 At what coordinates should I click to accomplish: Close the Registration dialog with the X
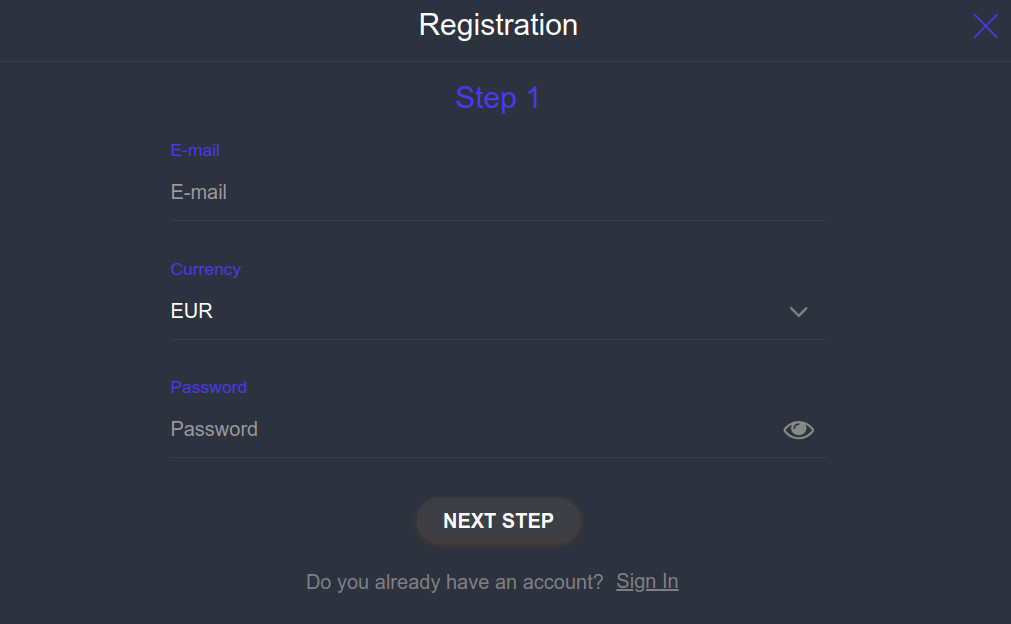(x=985, y=27)
